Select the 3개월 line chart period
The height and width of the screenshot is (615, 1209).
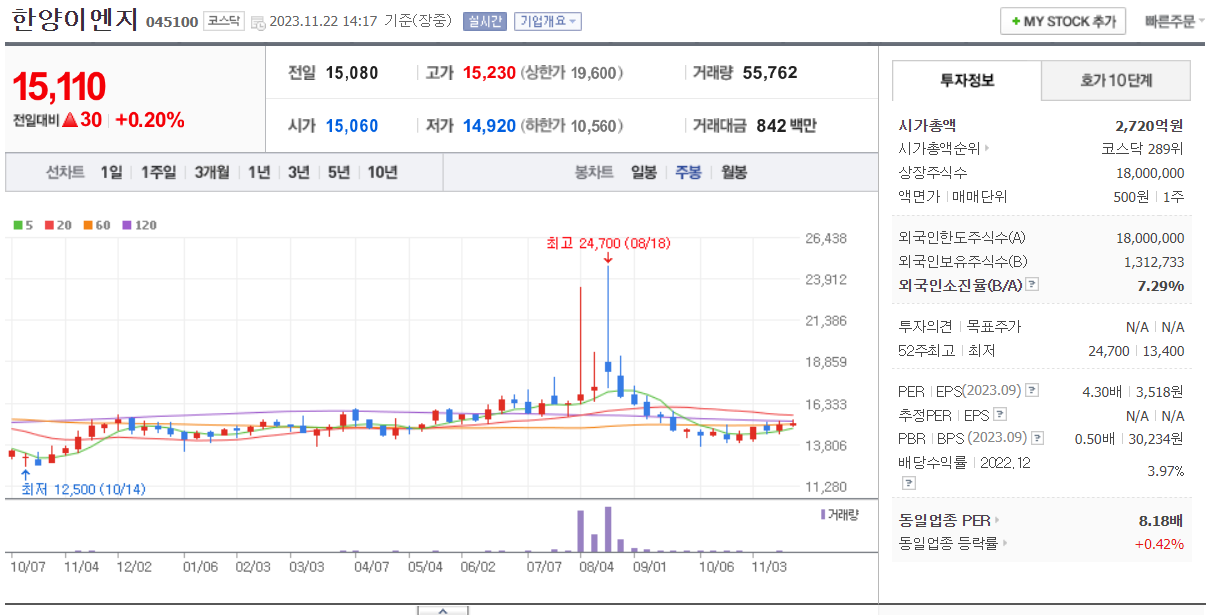pos(211,172)
